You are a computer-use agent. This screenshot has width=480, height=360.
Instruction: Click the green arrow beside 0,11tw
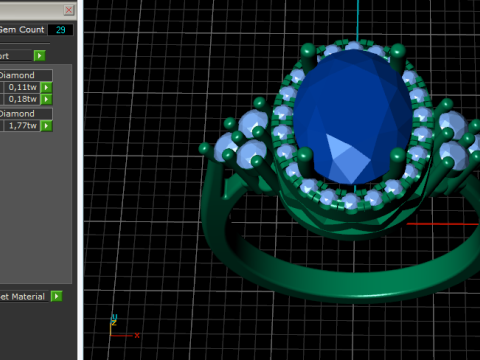click(x=46, y=87)
